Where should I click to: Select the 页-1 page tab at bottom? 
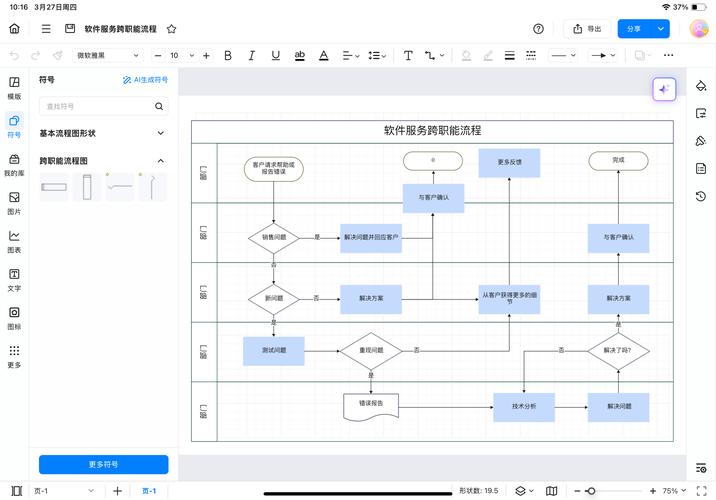pyautogui.click(x=149, y=491)
